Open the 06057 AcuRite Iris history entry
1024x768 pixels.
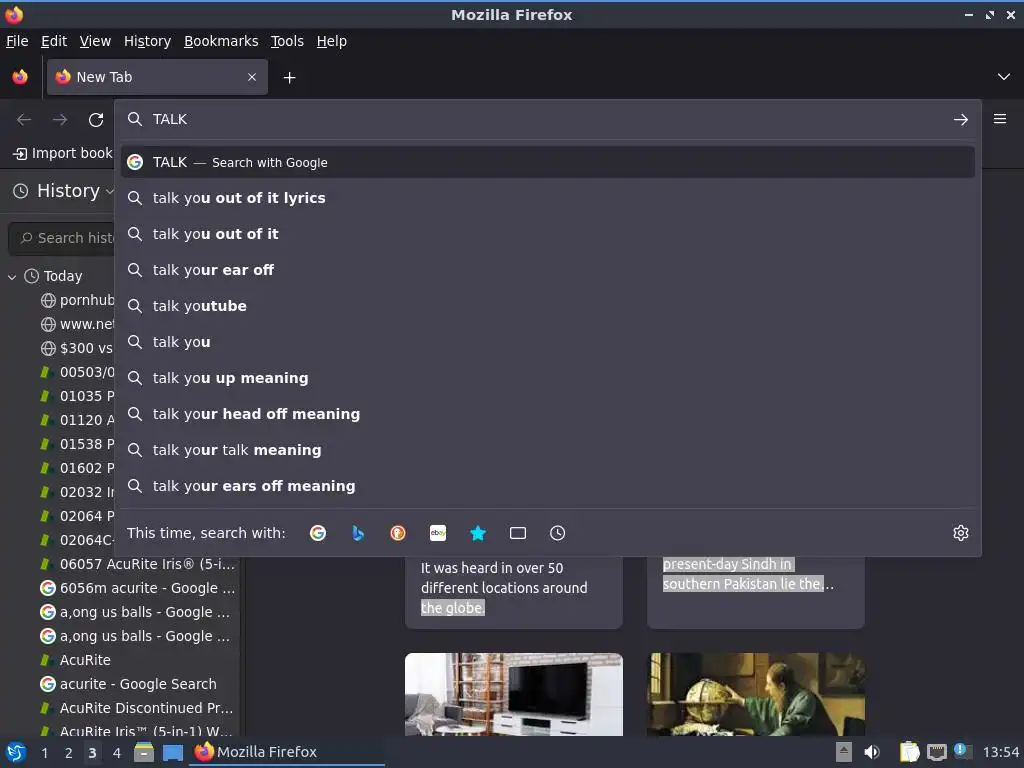[137, 564]
